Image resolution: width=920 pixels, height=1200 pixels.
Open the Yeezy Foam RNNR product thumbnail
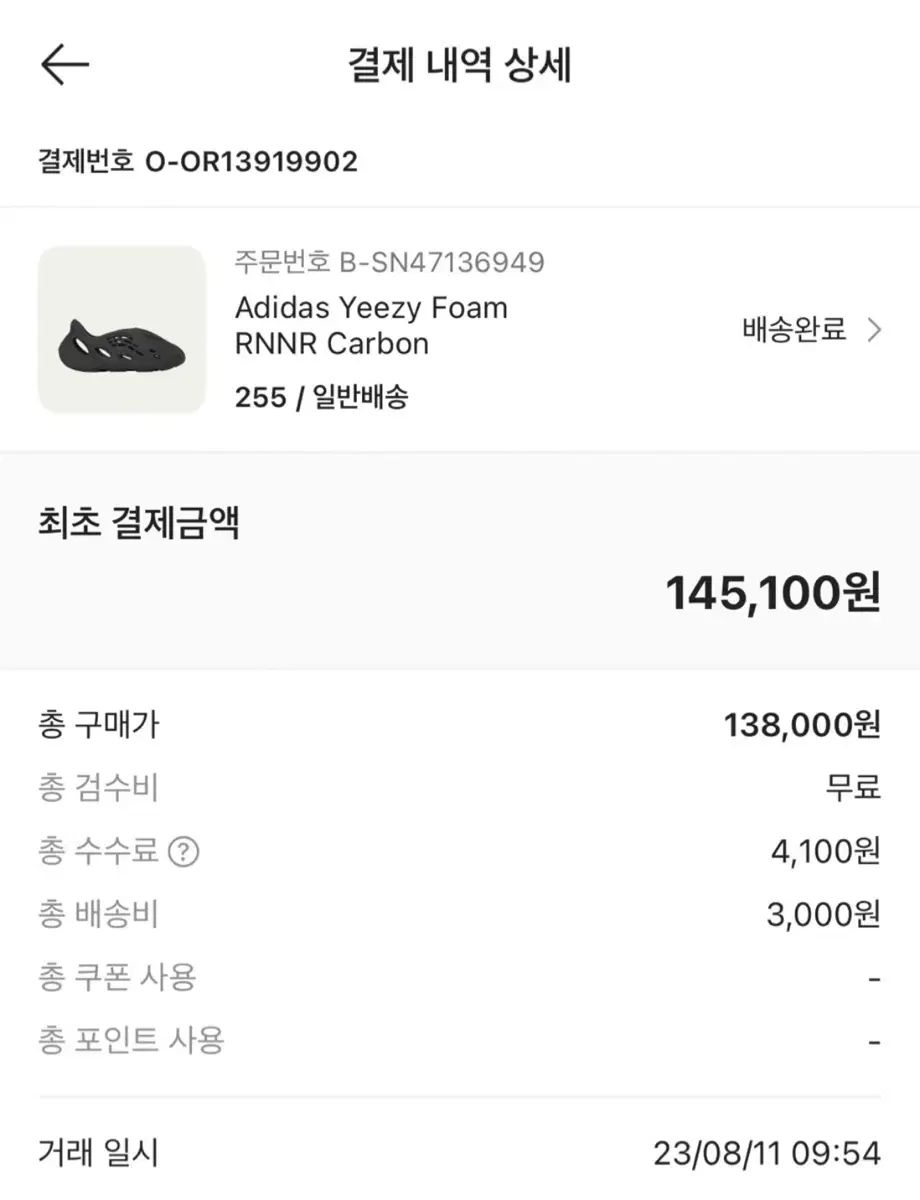(122, 330)
